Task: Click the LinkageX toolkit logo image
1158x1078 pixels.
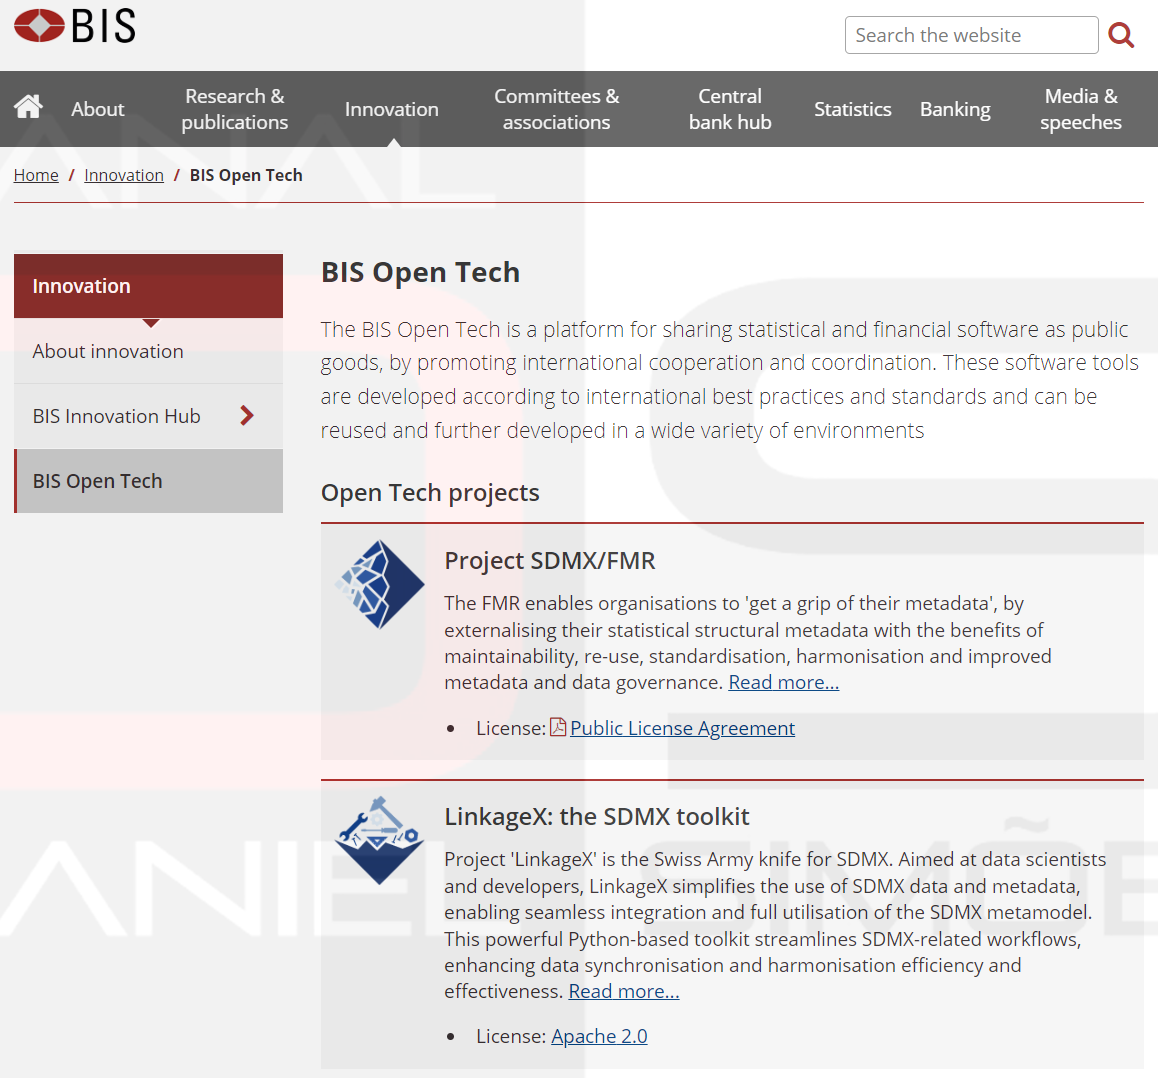Action: [x=380, y=840]
